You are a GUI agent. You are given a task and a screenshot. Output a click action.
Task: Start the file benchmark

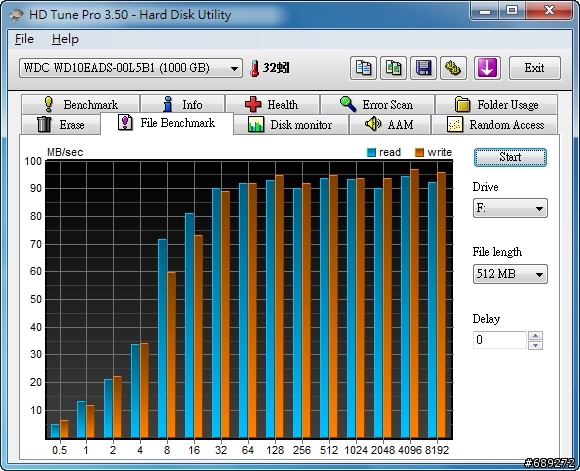tap(510, 157)
